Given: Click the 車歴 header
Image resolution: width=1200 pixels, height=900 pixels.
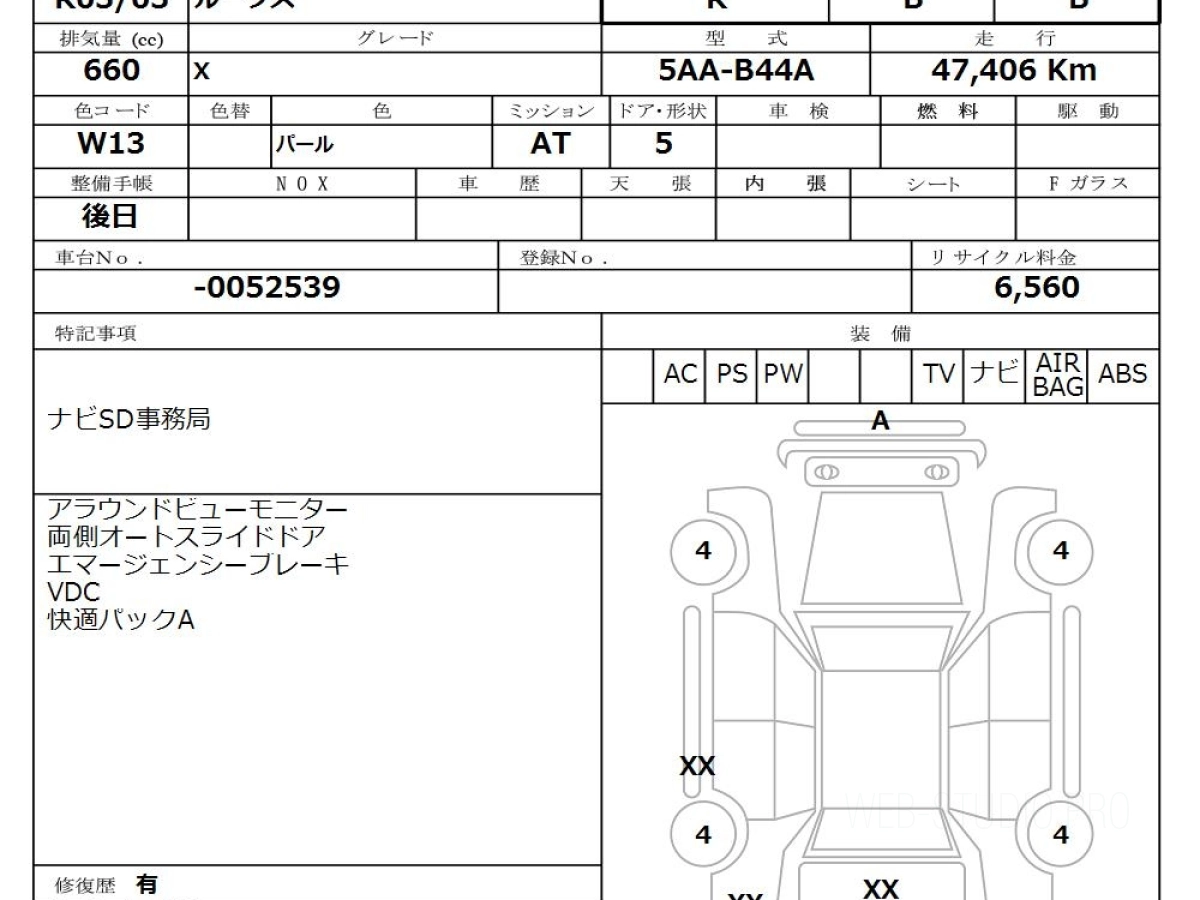Looking at the screenshot, I should (x=498, y=184).
